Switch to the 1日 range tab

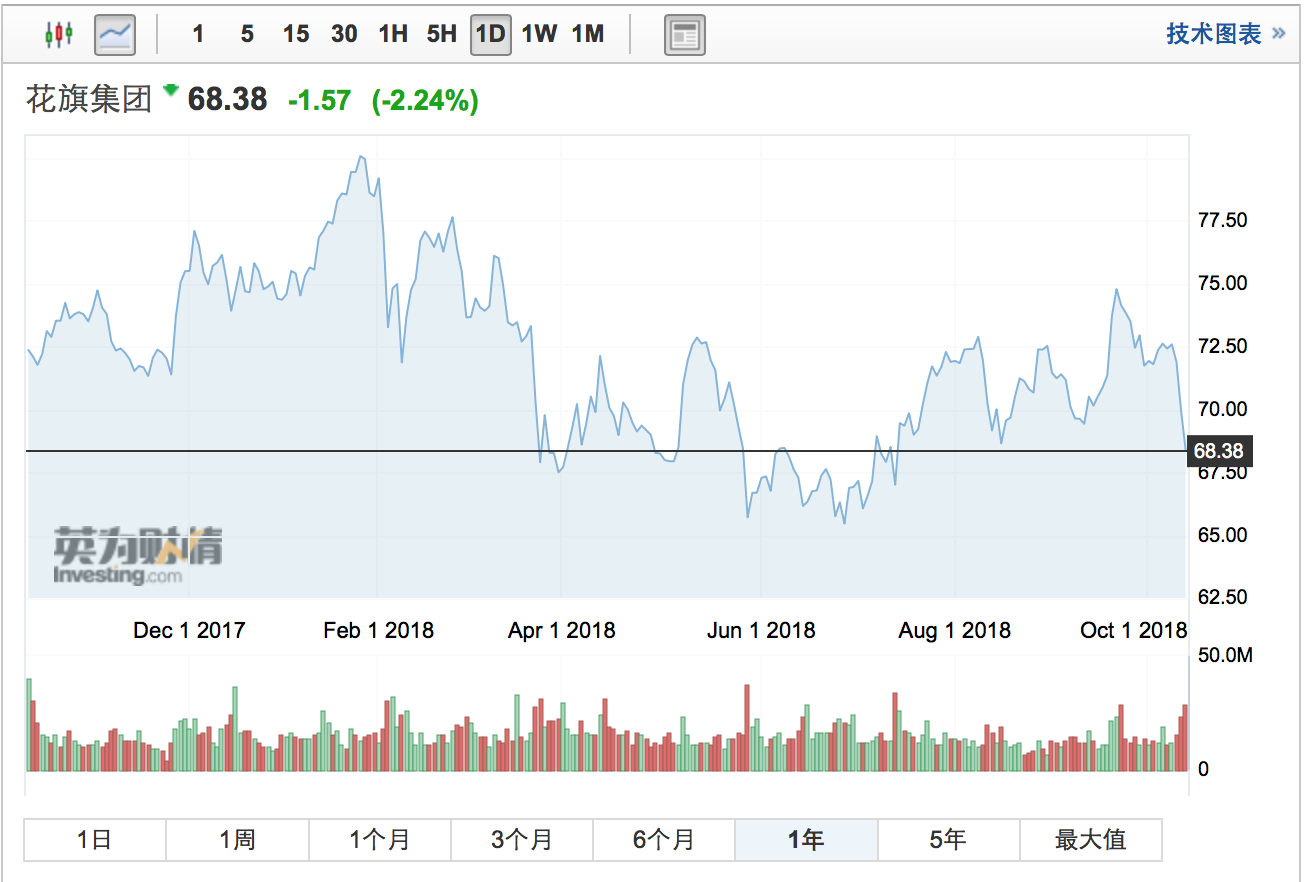pyautogui.click(x=95, y=840)
